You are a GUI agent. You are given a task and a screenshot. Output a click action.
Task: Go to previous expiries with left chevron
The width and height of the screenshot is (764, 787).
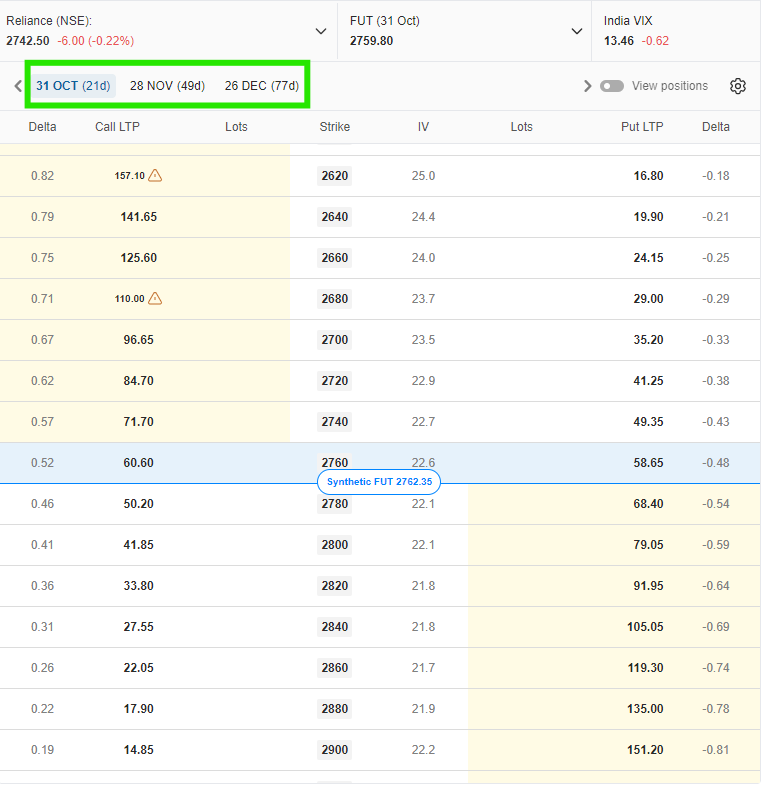18,86
